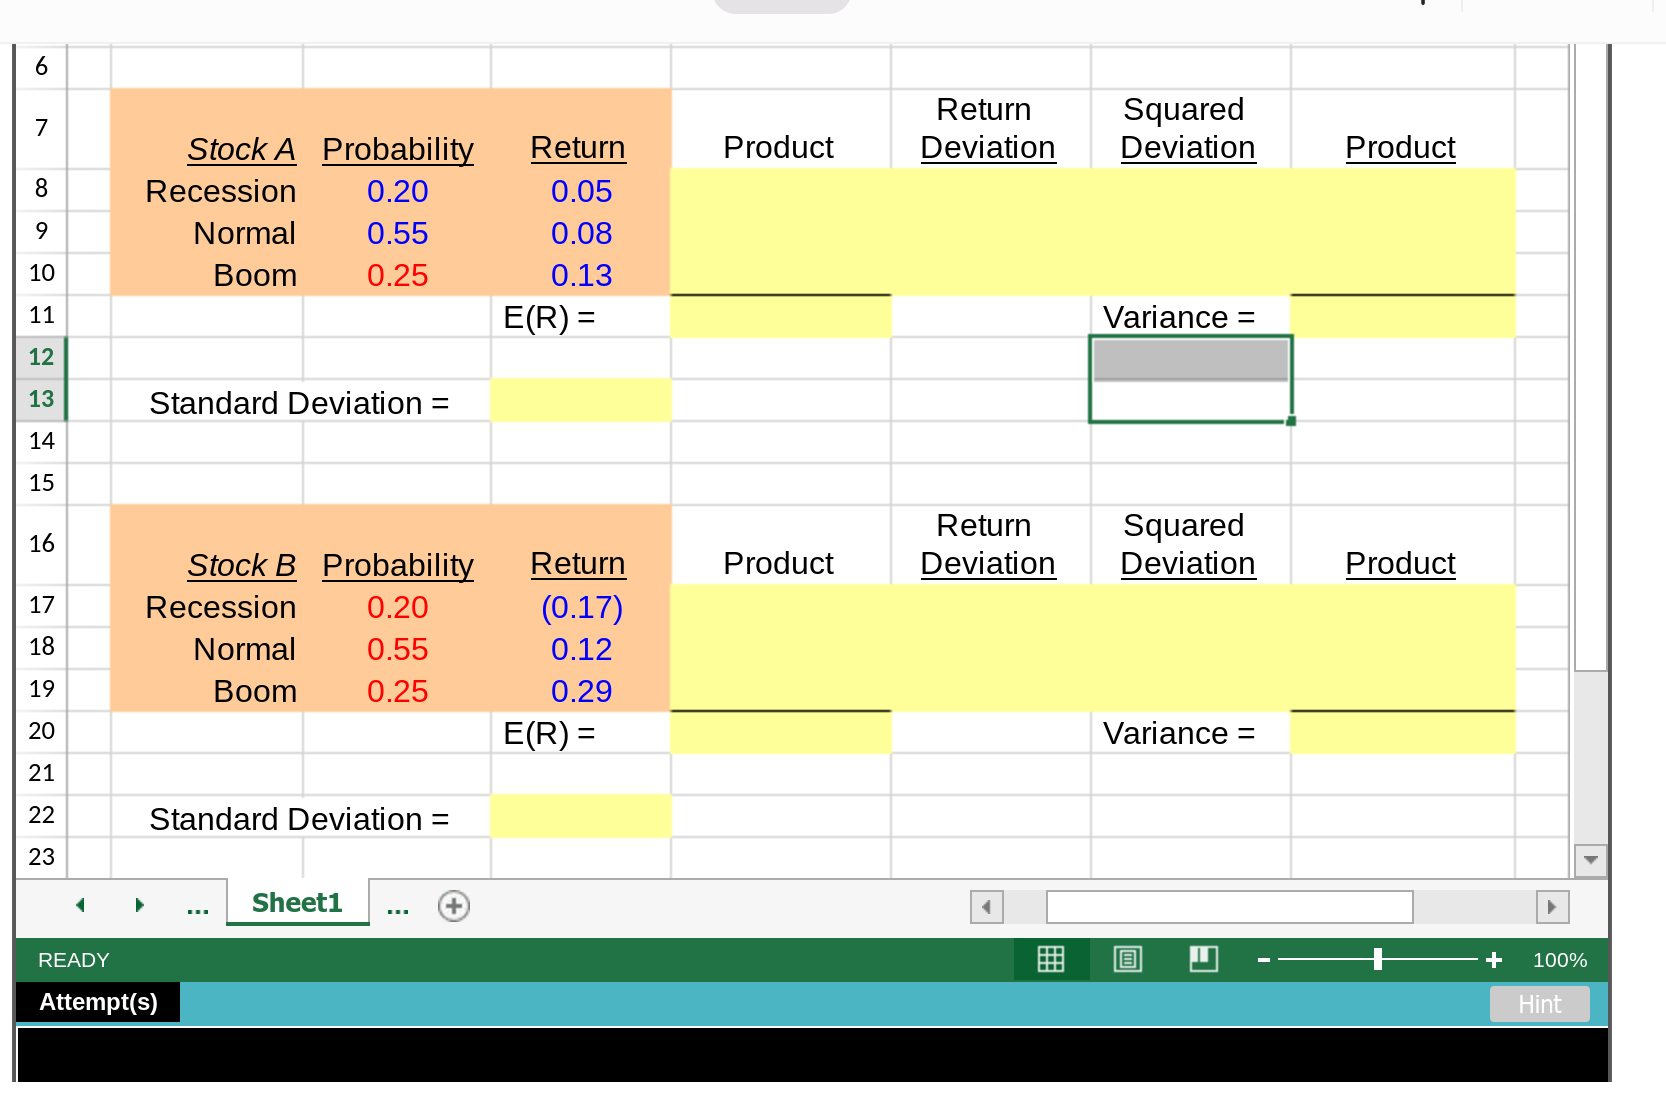Select the Page Break Preview icon
Image resolution: width=1666 pixels, height=1096 pixels.
coord(1203,959)
